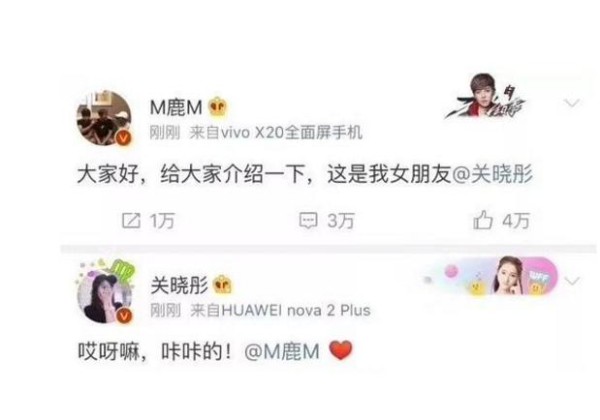Viewport: 600px width, 420px height.
Task: Click the crown badge next to M鹿M
Action: pyautogui.click(x=218, y=107)
